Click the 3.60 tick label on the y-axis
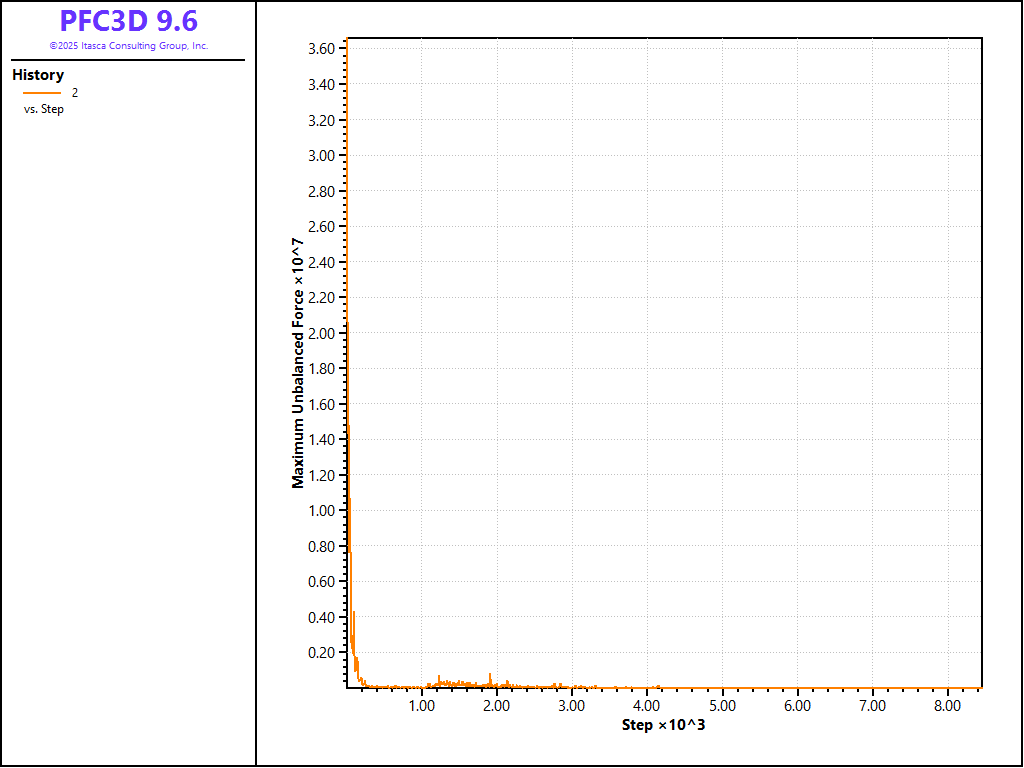Screen dimensions: 1024x768 pos(321,49)
